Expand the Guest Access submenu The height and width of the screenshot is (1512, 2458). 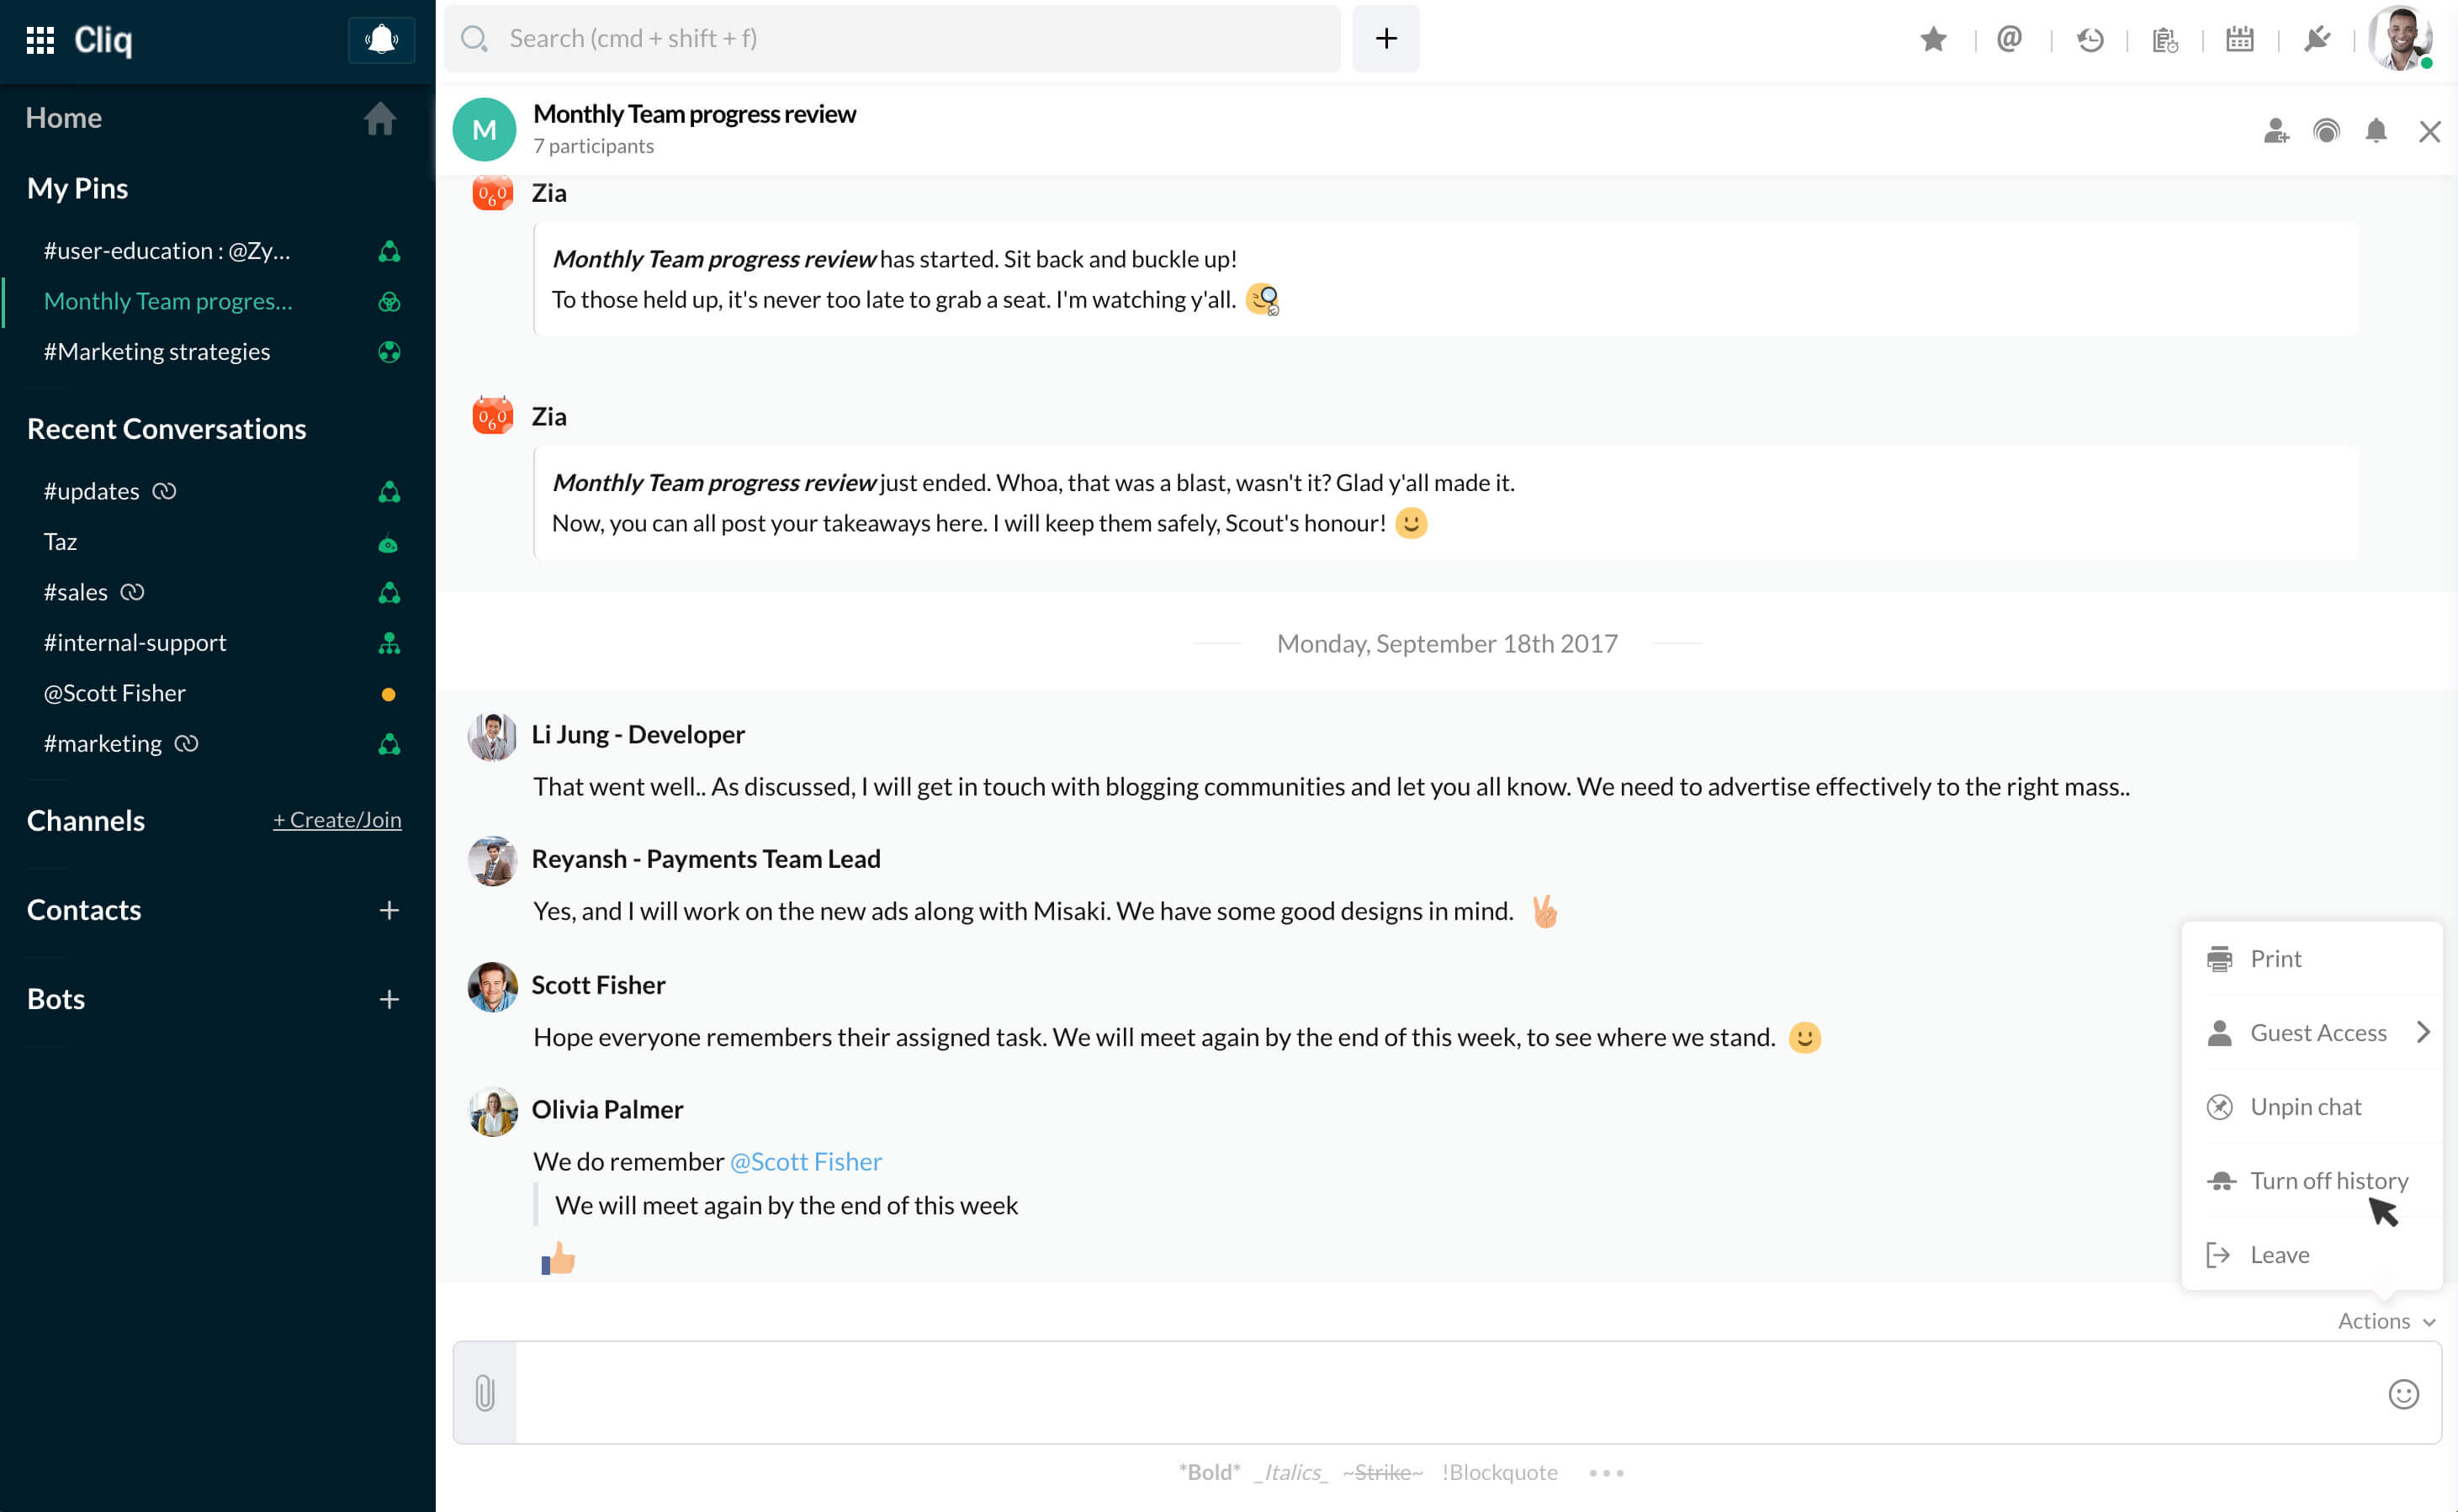click(2312, 1032)
